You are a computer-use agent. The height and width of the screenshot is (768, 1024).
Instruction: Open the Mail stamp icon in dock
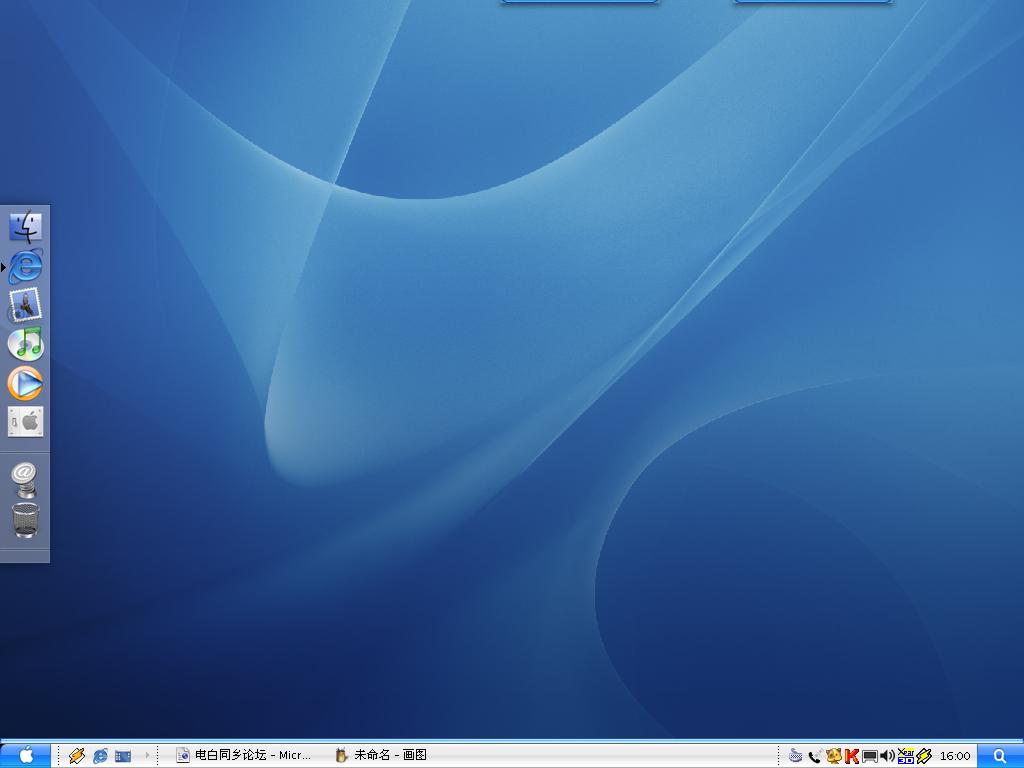coord(26,305)
